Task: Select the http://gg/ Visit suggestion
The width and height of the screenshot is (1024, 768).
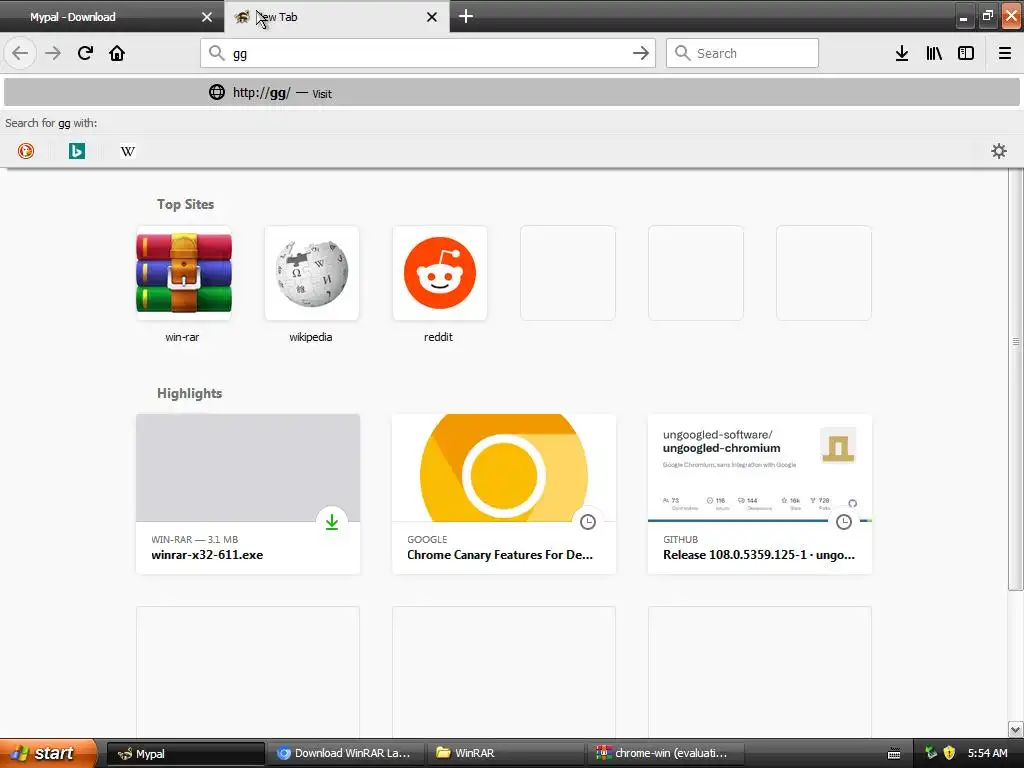Action: coord(511,92)
